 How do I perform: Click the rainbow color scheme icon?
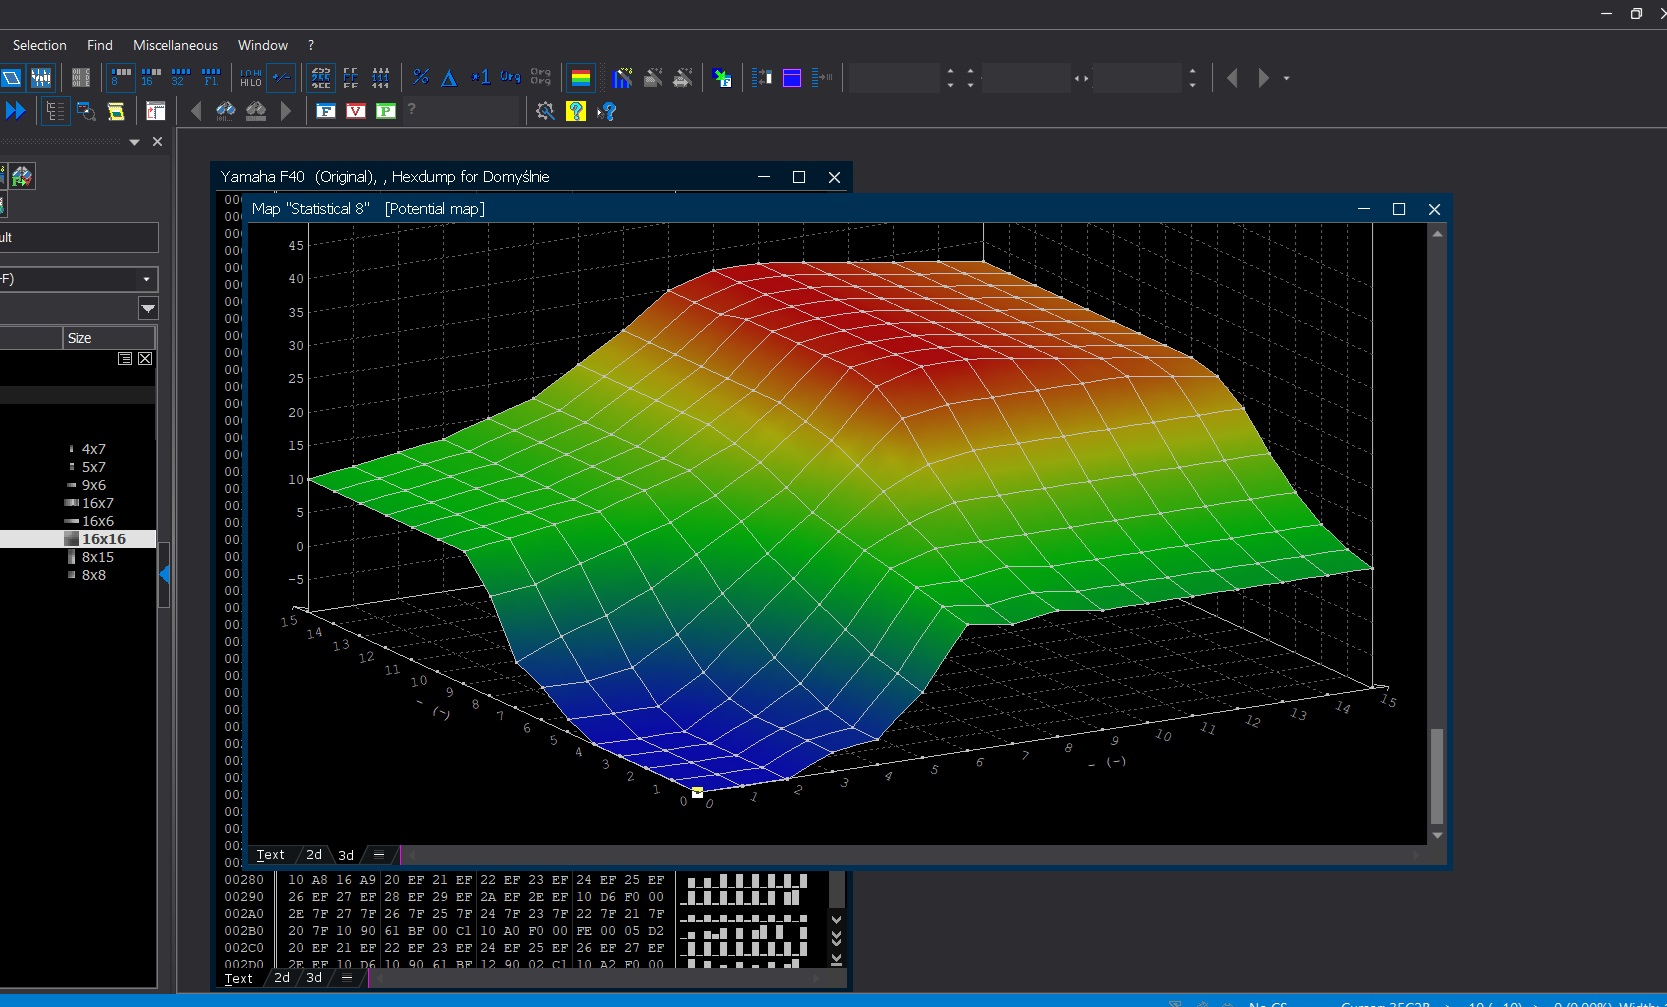point(580,77)
